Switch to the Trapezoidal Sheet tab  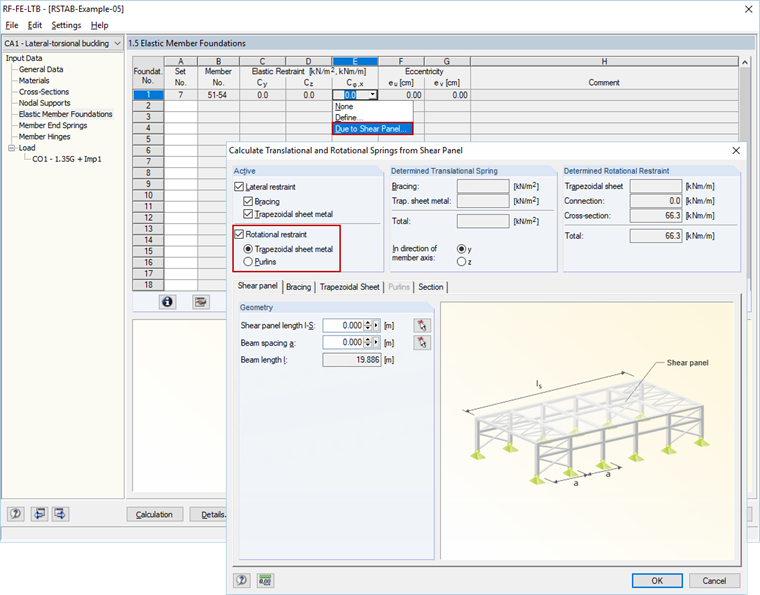point(349,287)
